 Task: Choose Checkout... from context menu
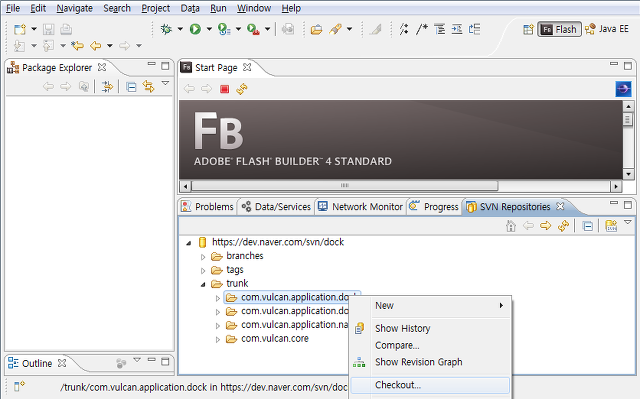431,385
